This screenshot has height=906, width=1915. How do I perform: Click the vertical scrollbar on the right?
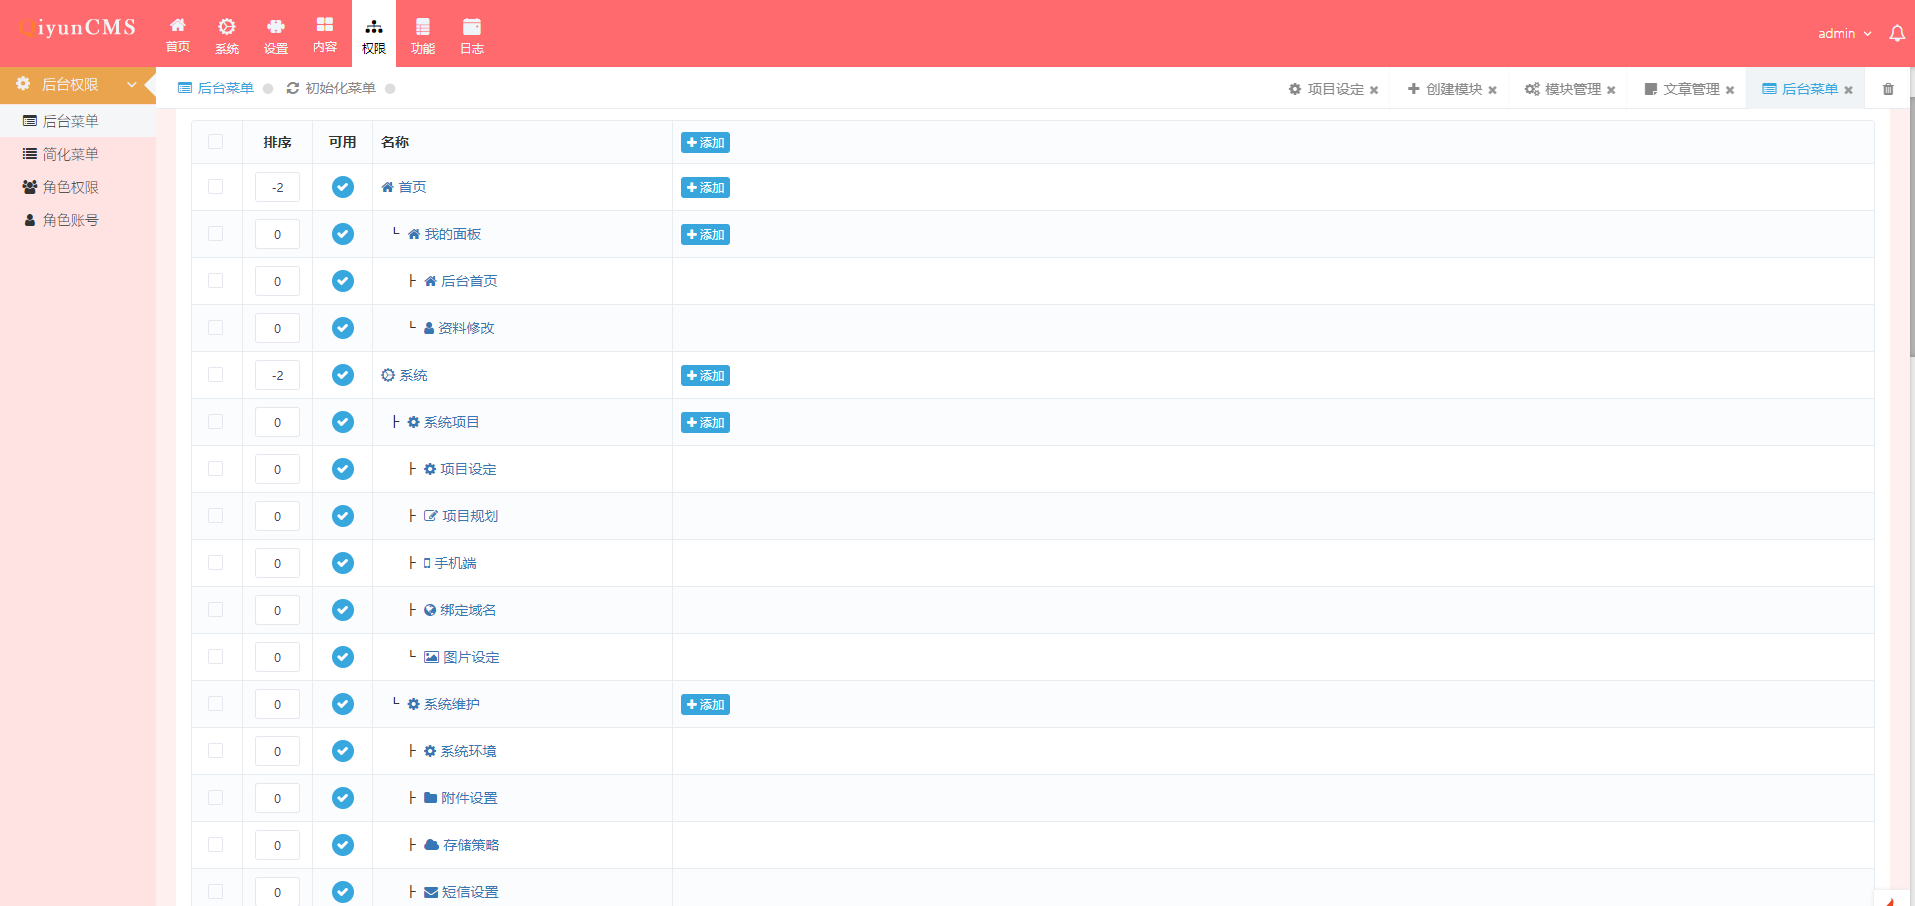pyautogui.click(x=1911, y=230)
